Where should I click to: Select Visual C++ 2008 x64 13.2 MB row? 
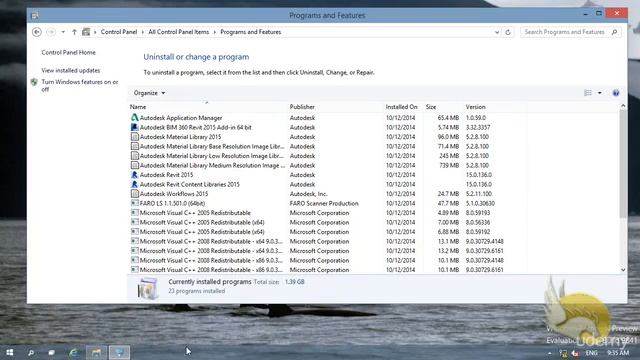328,251
